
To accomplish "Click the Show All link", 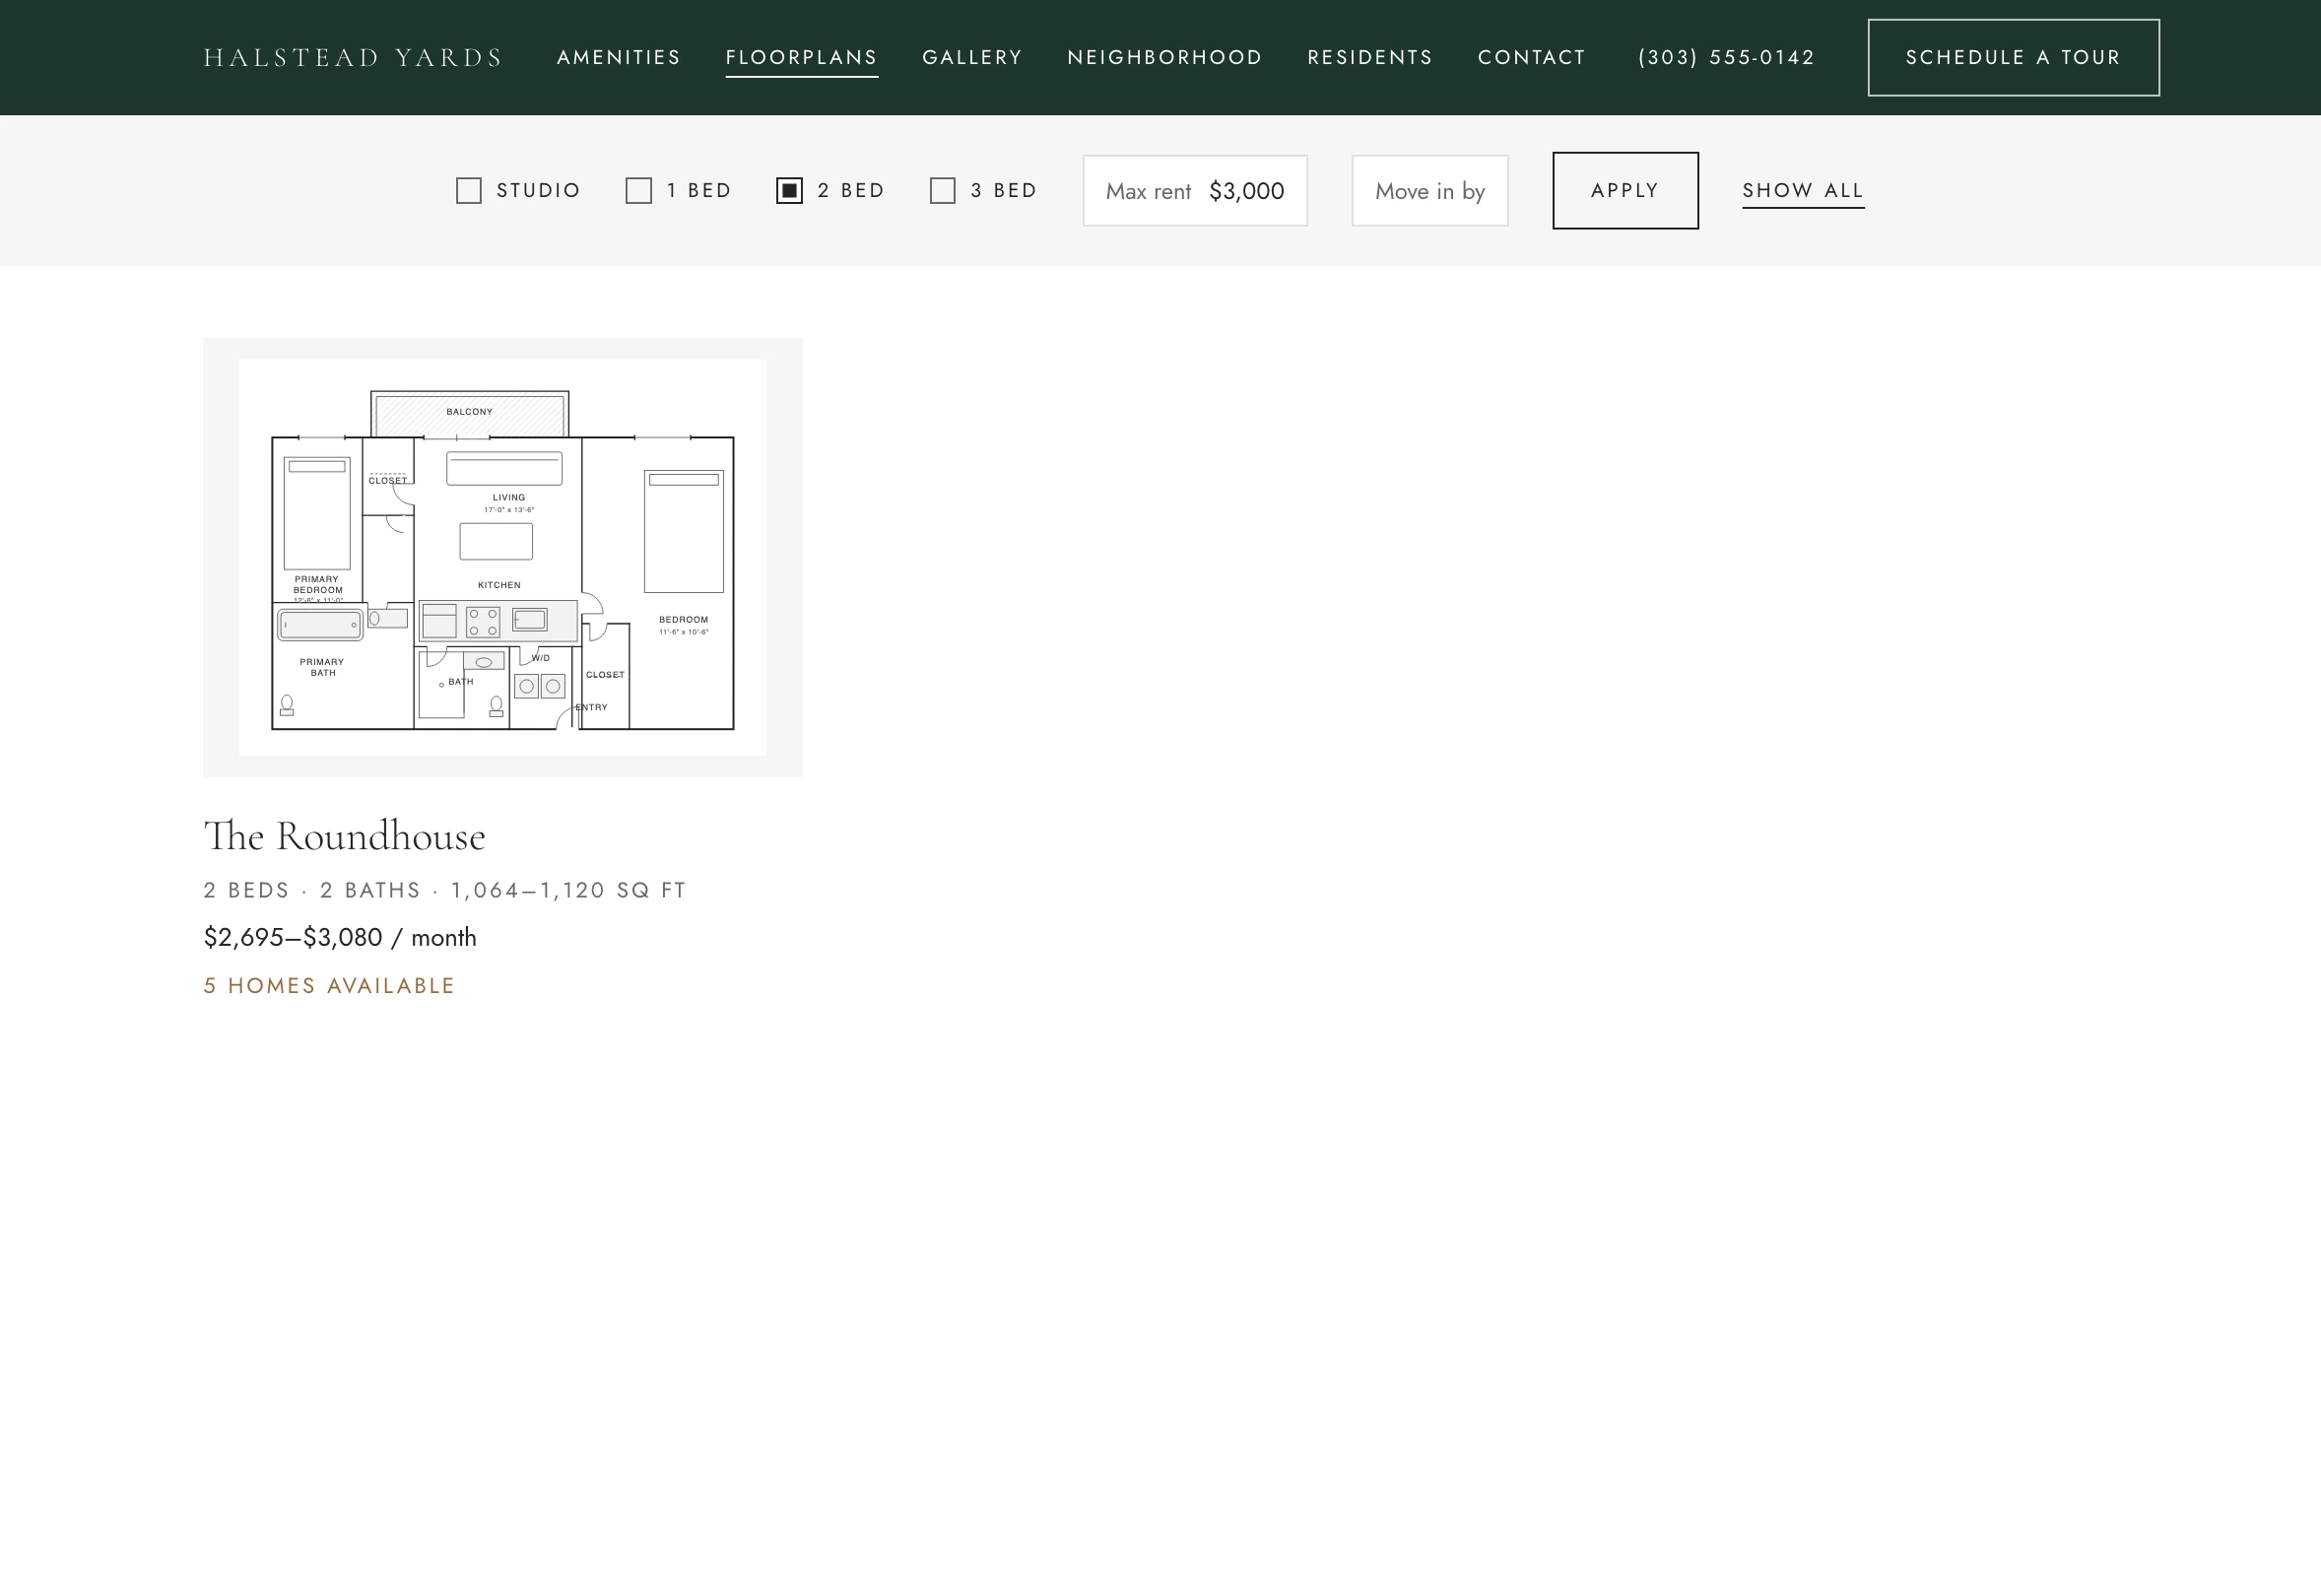I will [1803, 191].
